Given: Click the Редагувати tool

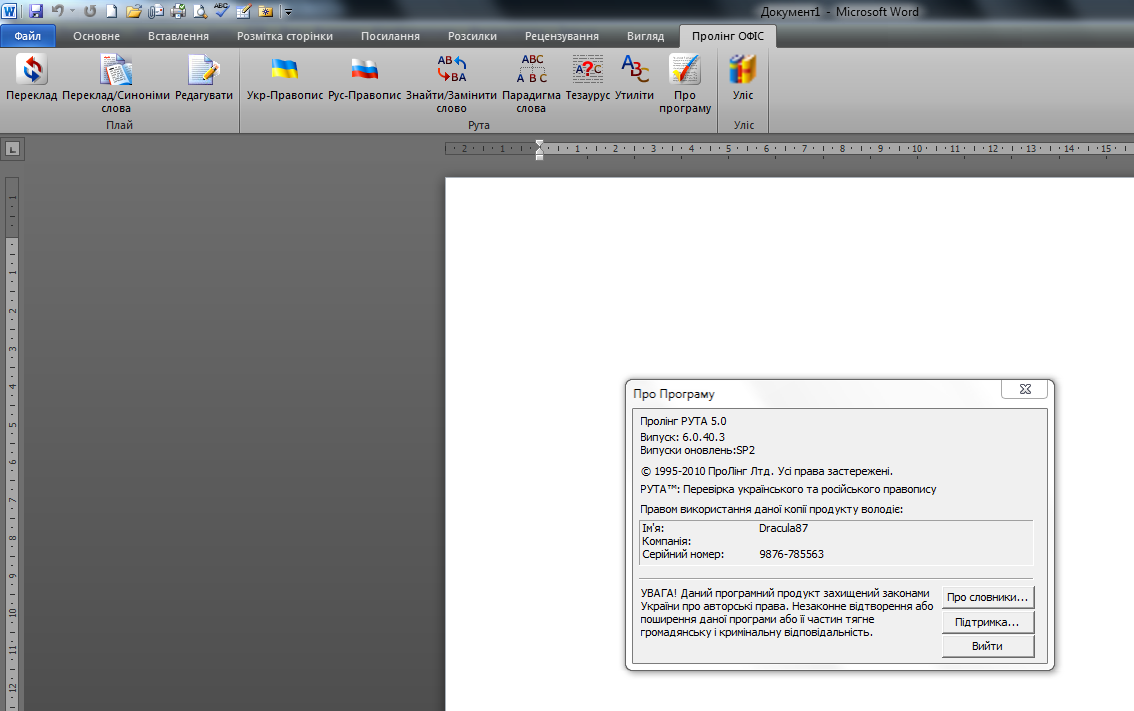Looking at the screenshot, I should click(204, 78).
